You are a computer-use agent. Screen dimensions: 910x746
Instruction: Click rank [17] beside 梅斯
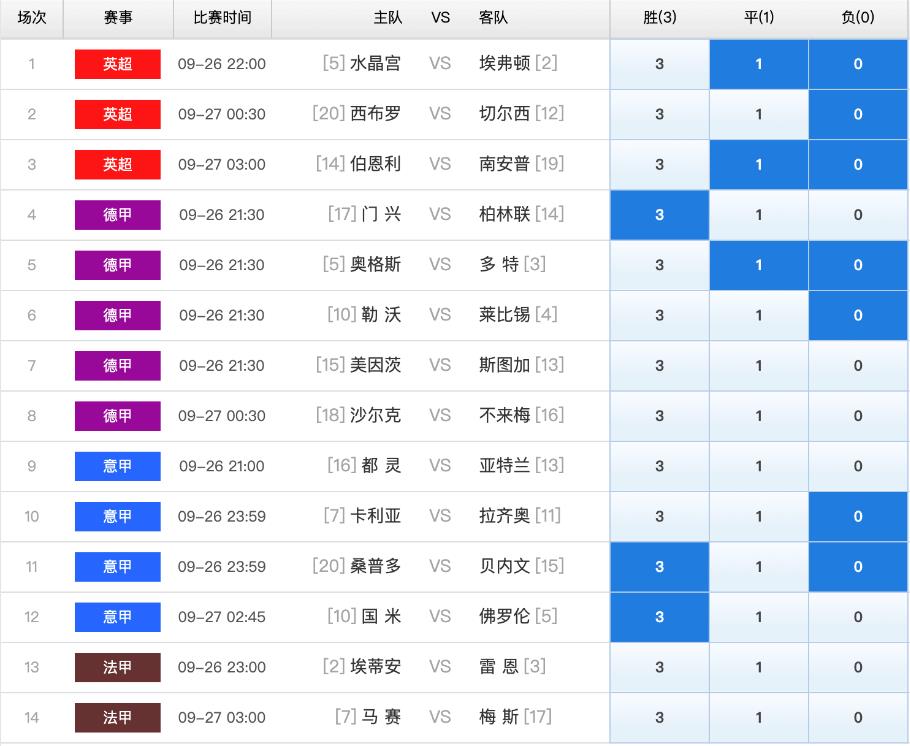point(537,716)
